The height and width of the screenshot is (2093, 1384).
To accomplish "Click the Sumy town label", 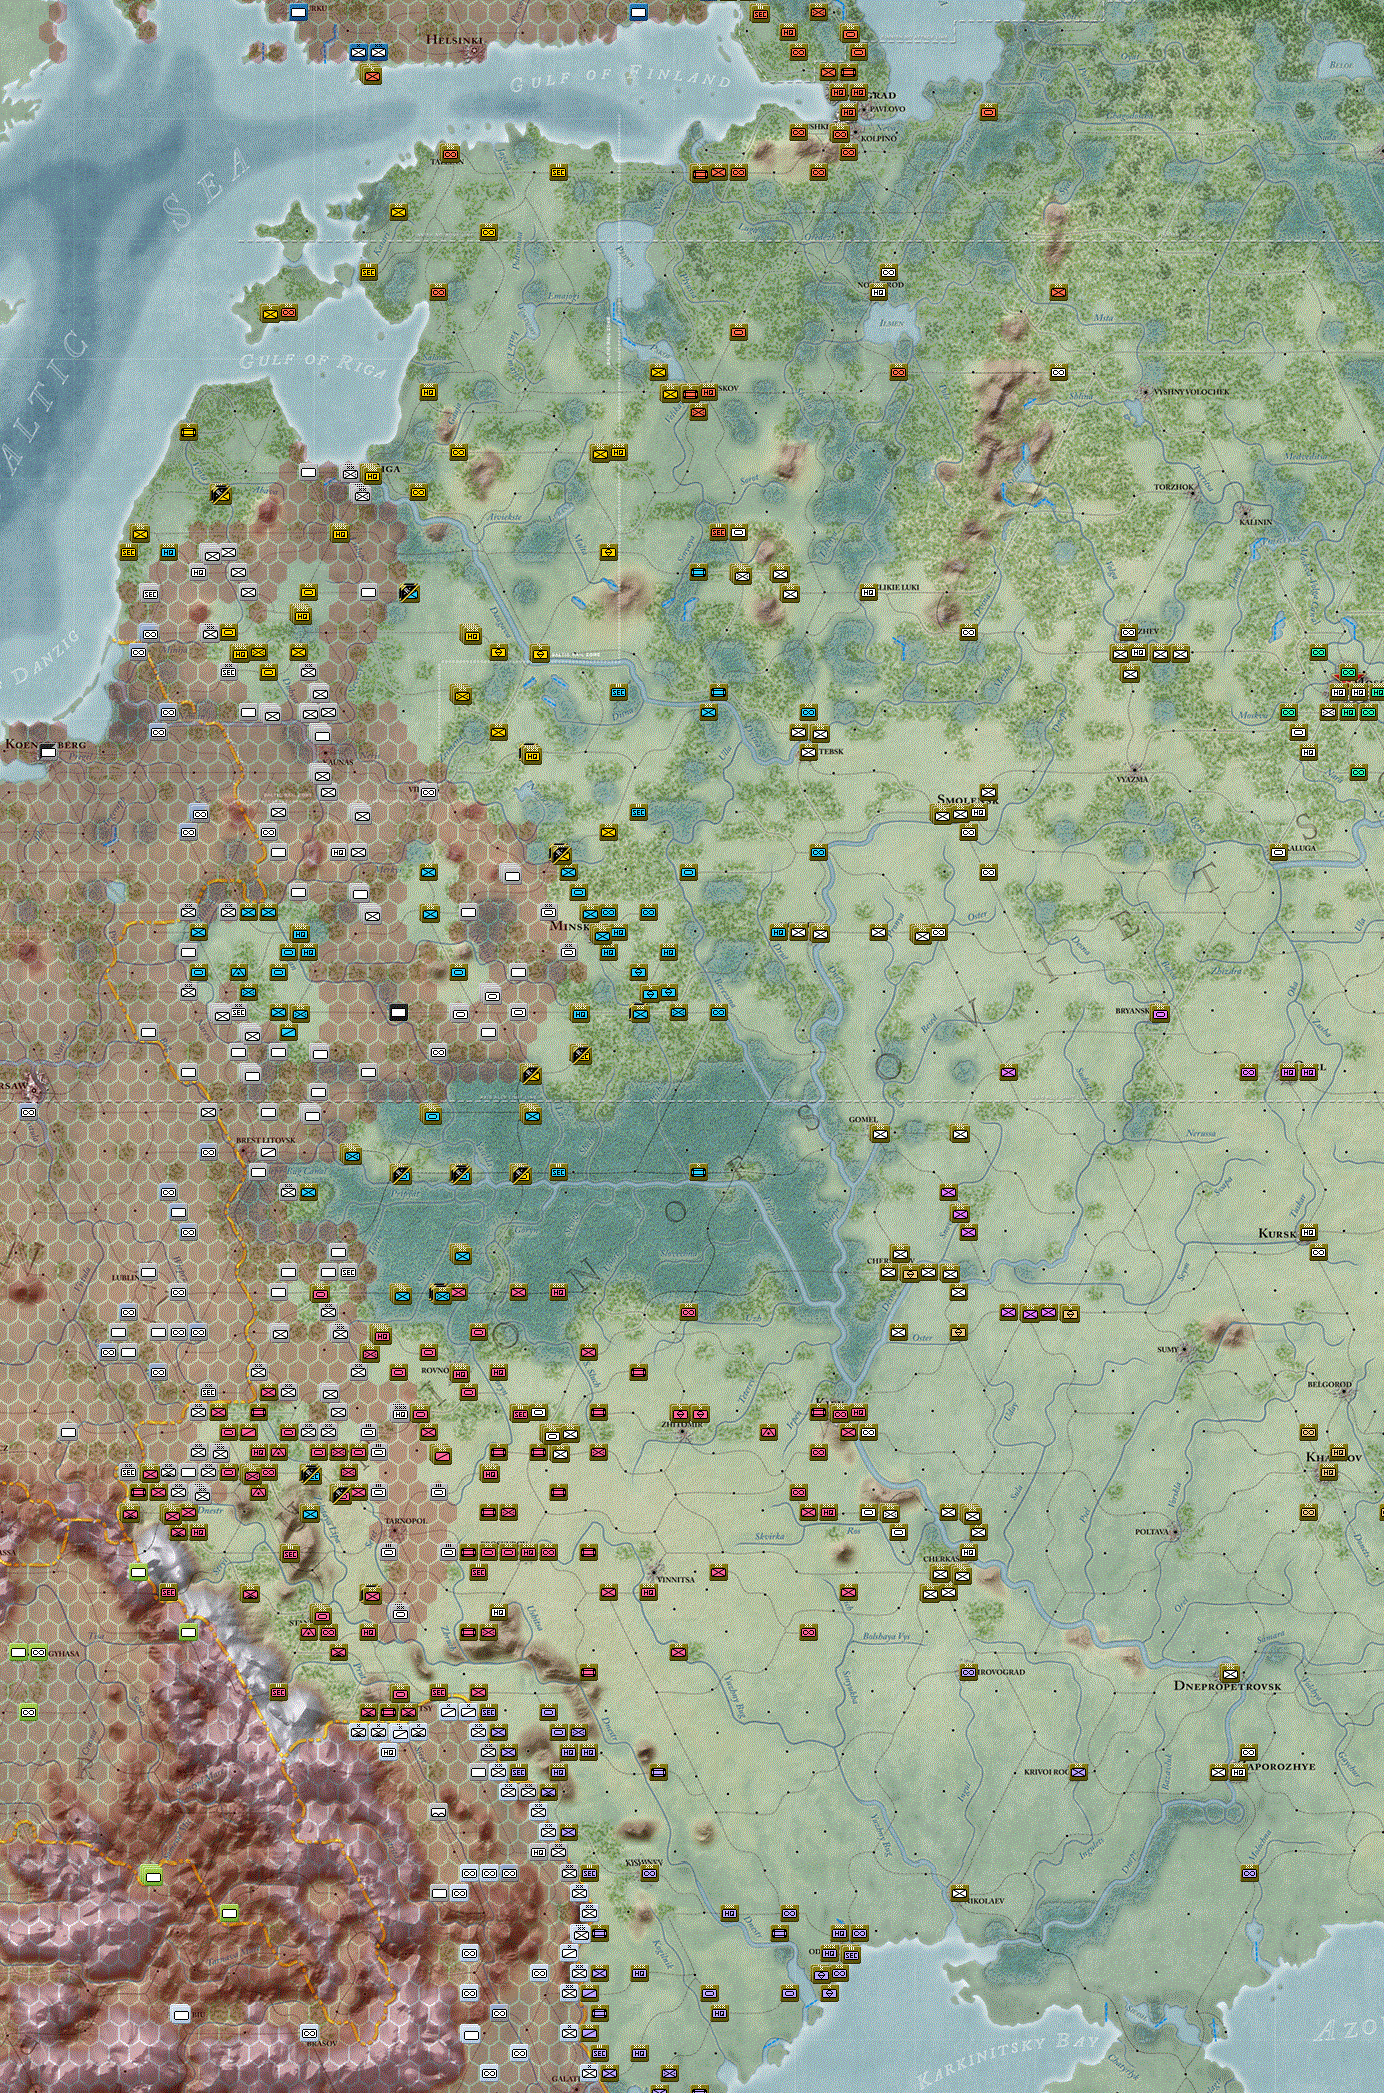I will pos(1168,1350).
